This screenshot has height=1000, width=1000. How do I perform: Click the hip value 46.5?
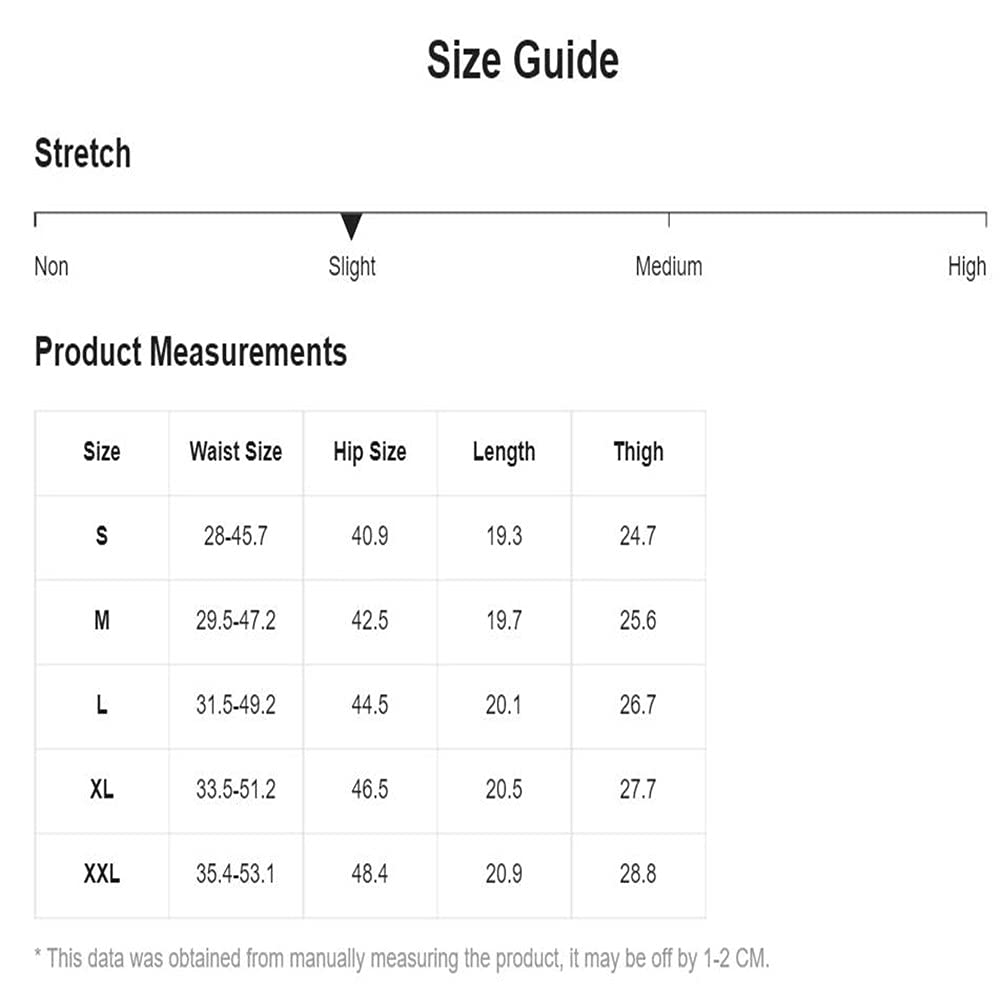tap(370, 790)
